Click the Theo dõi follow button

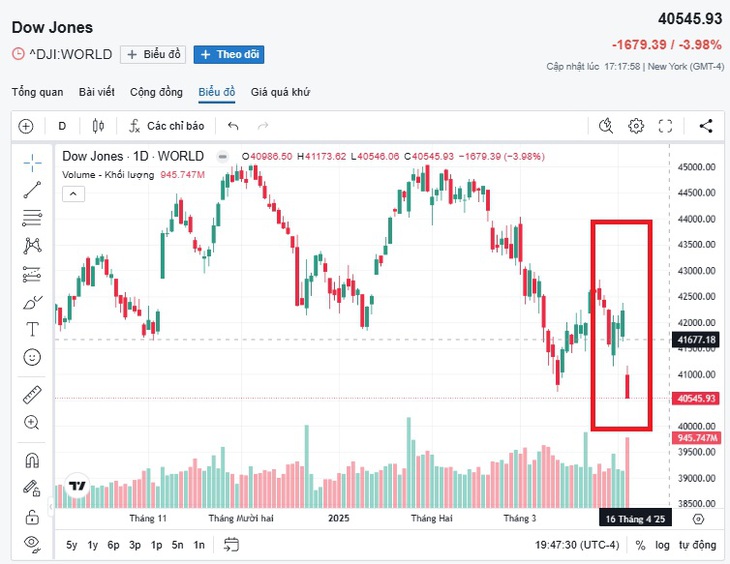tap(229, 54)
